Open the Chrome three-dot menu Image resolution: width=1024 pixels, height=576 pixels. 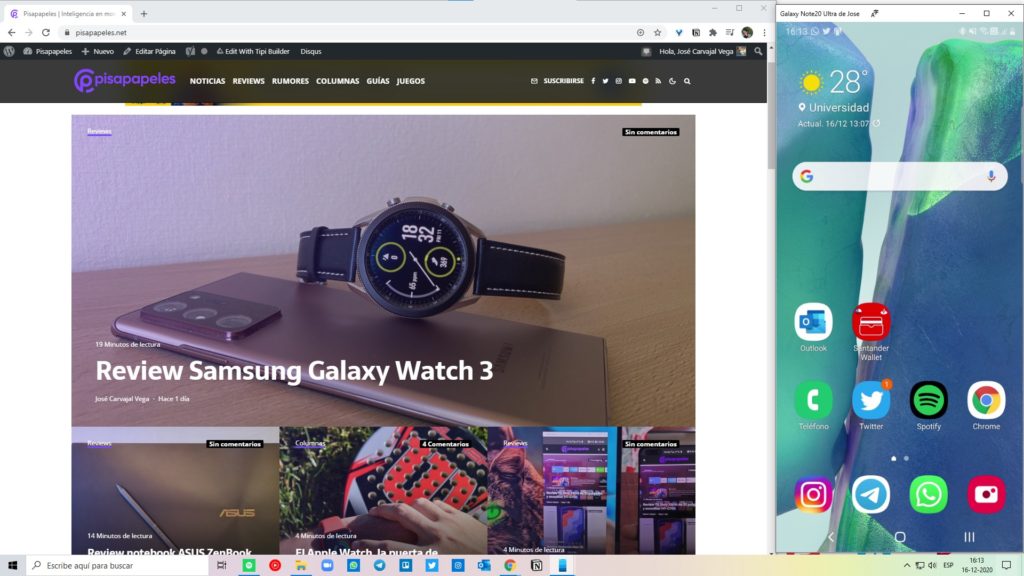point(762,32)
